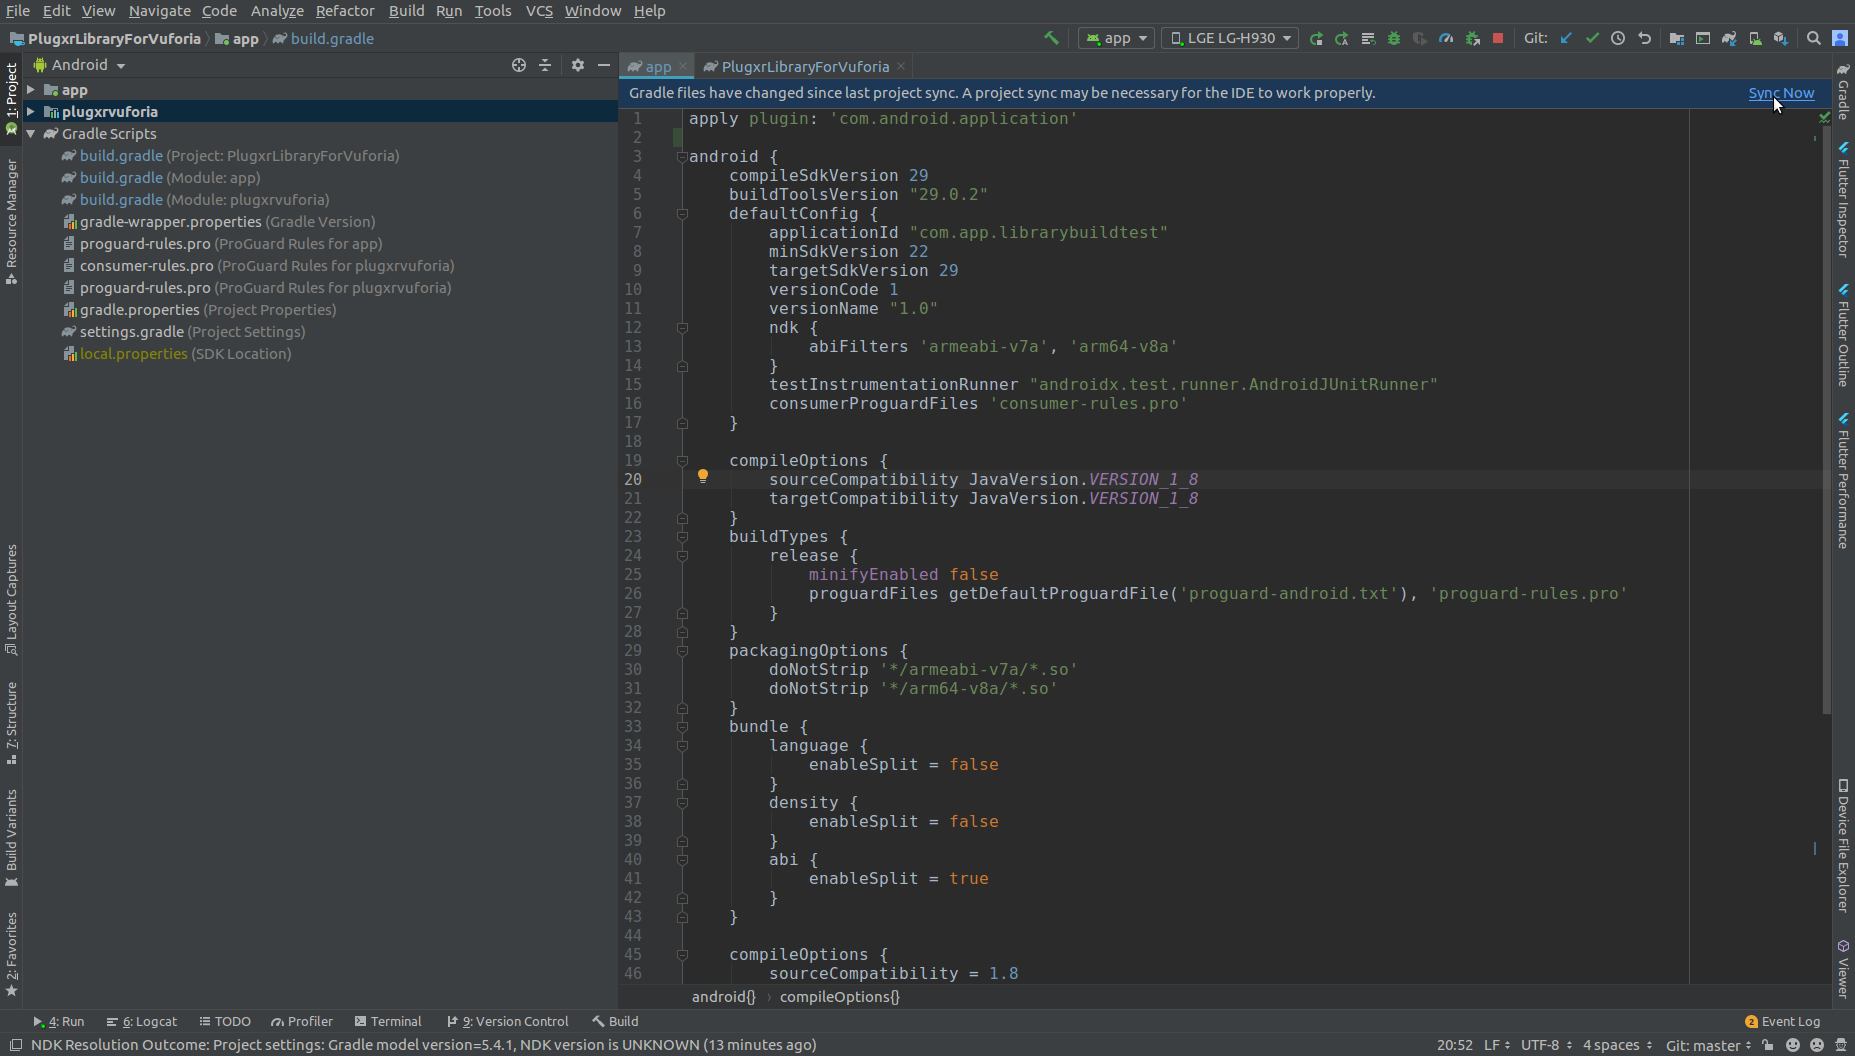Click the Git Commit green checkmark
Viewport: 1855px width, 1056px height.
click(x=1592, y=38)
